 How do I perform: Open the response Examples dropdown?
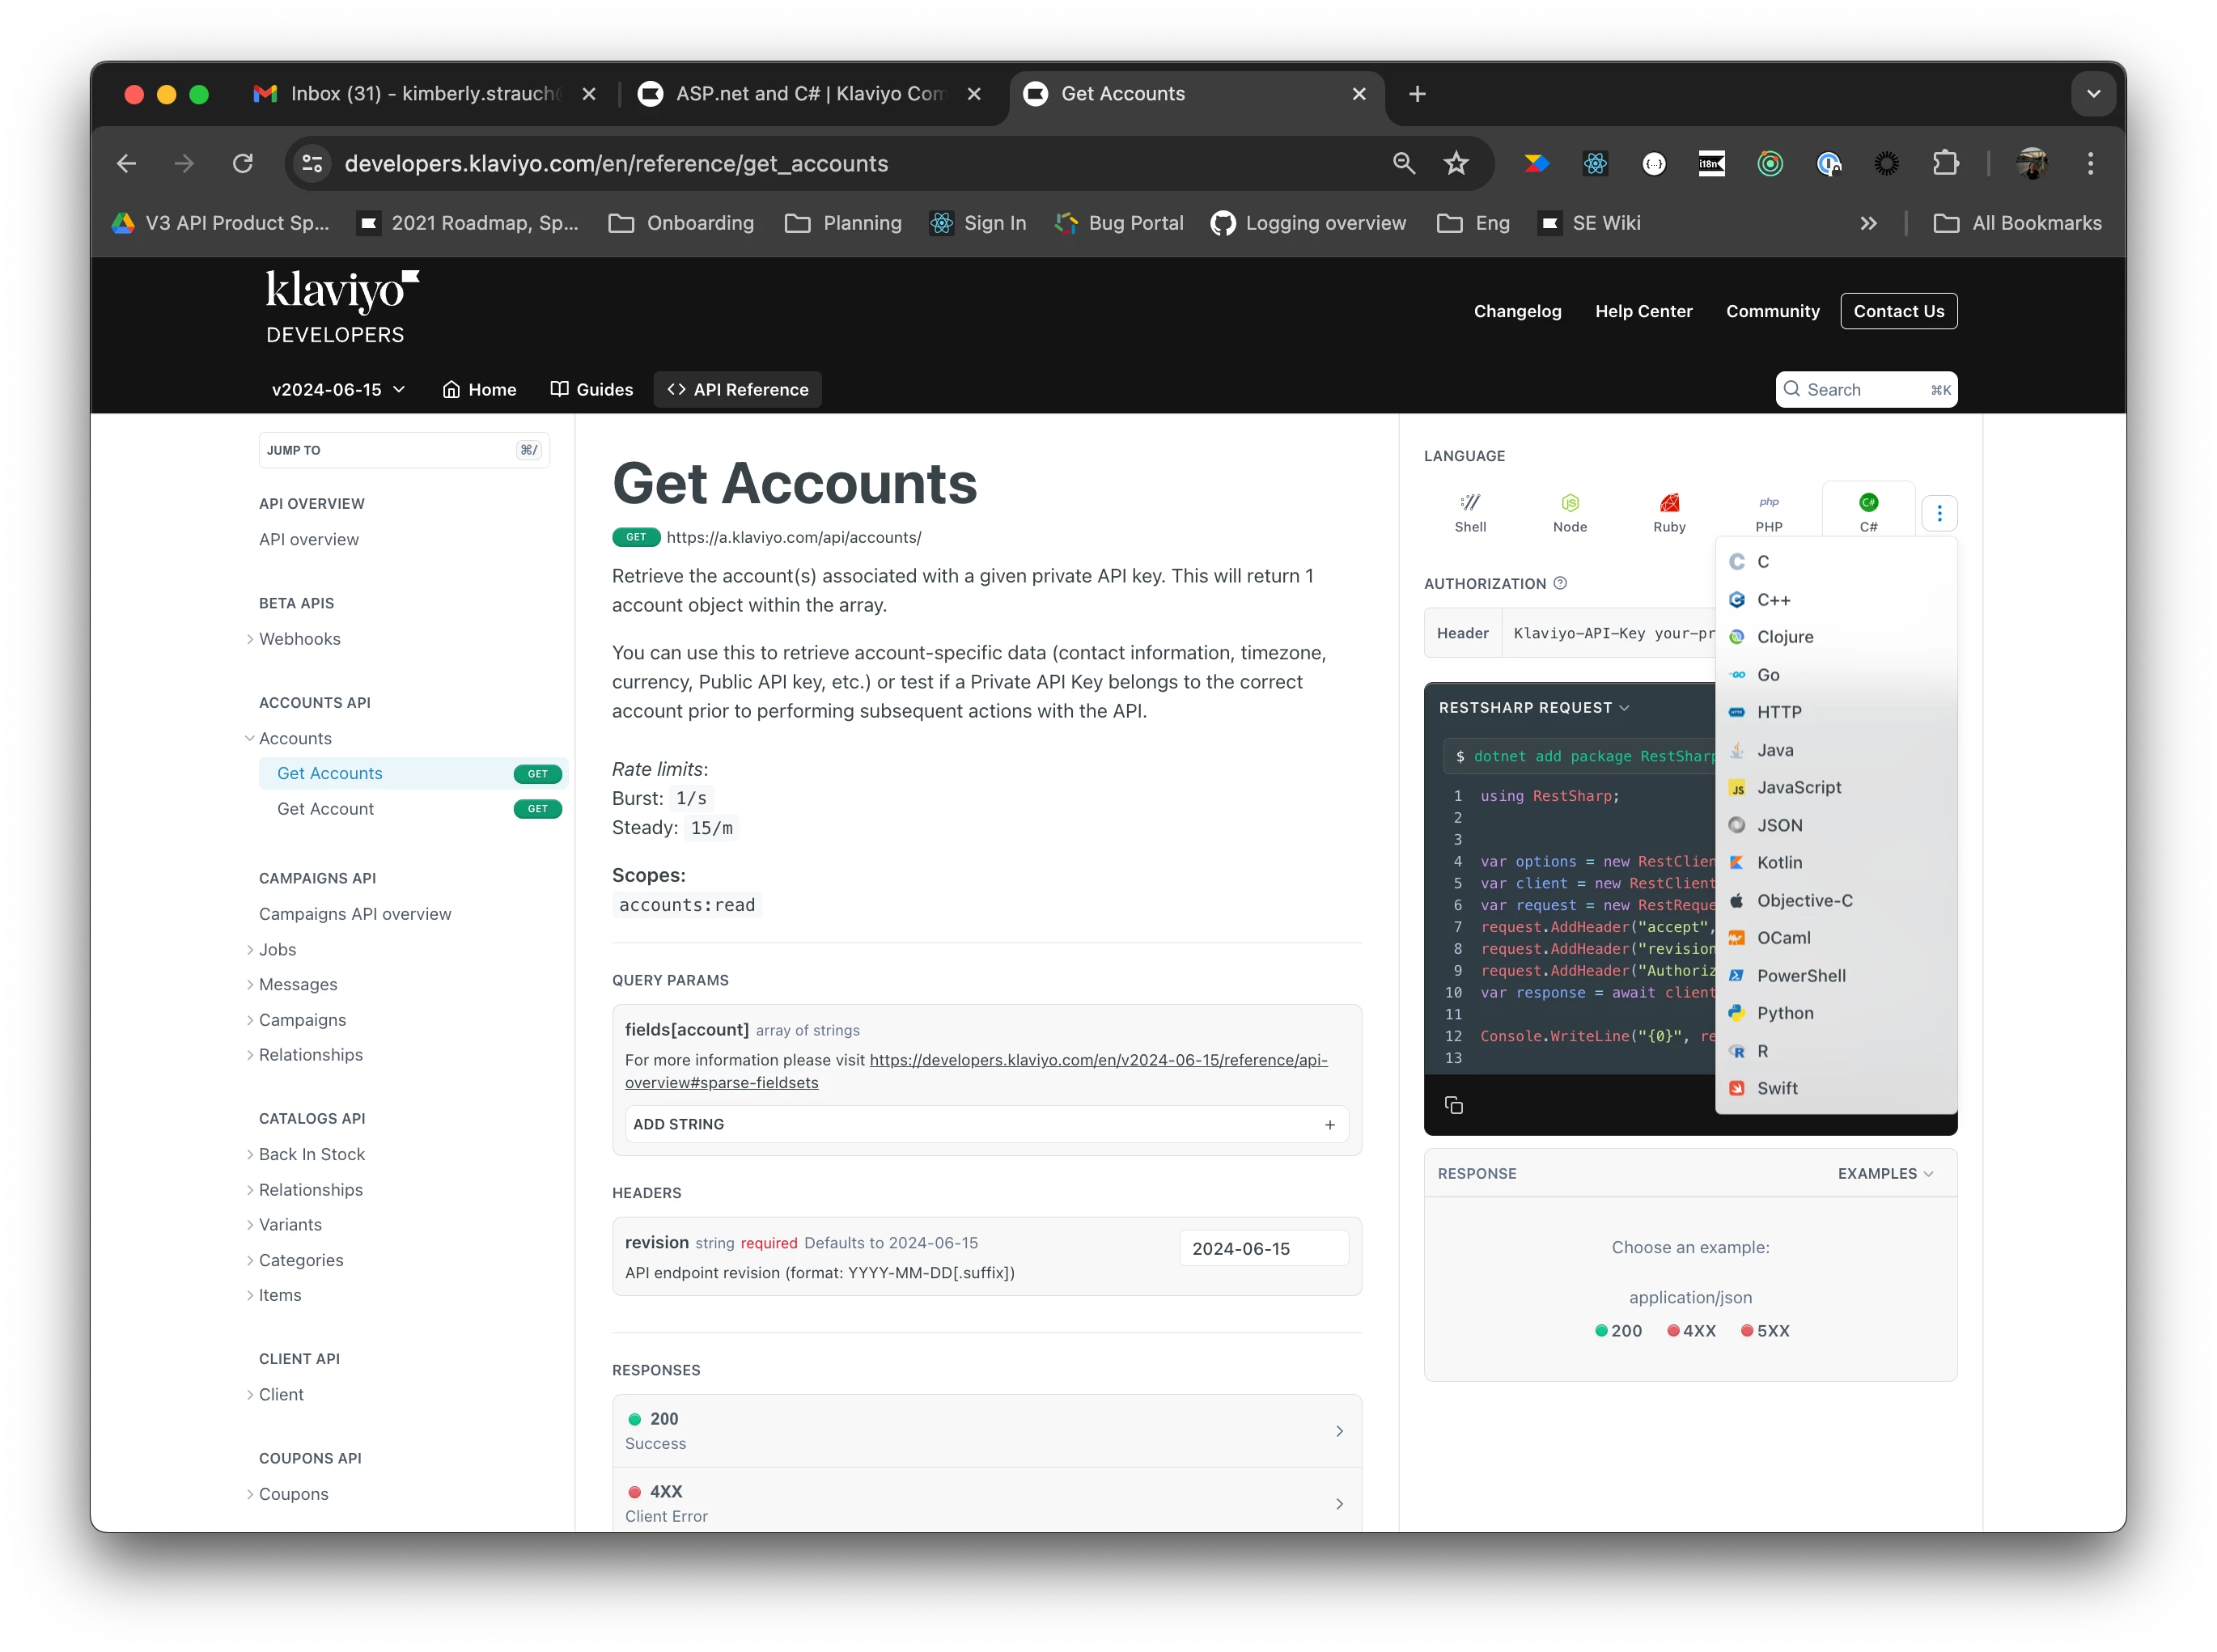pos(1885,1173)
